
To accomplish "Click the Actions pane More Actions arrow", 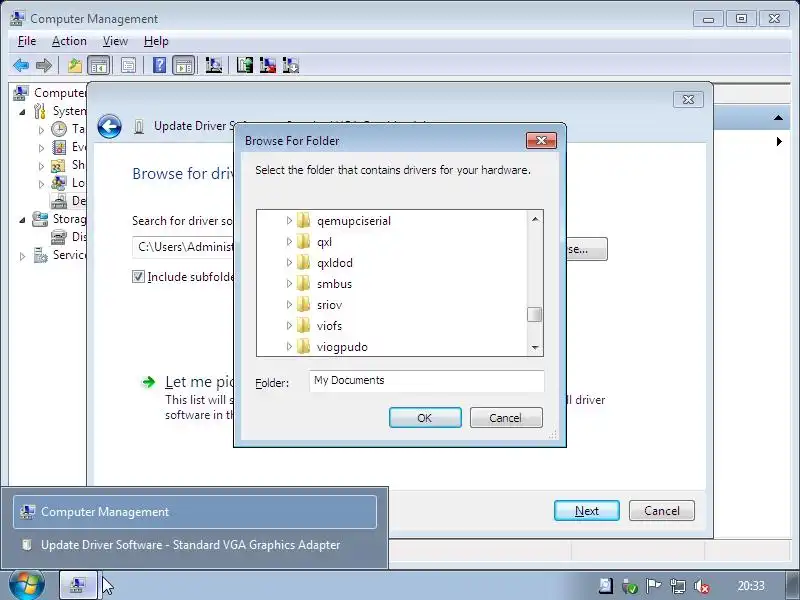I will click(779, 141).
